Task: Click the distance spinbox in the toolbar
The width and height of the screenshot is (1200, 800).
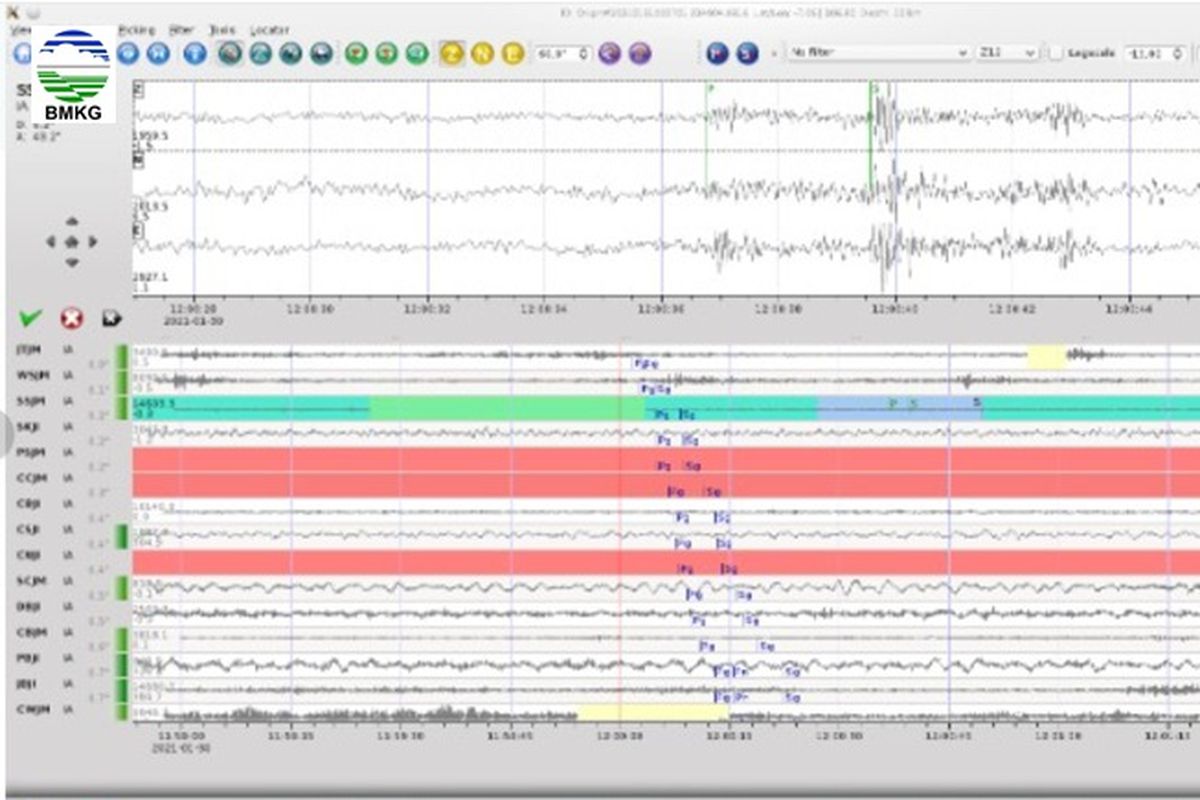Action: click(x=563, y=53)
